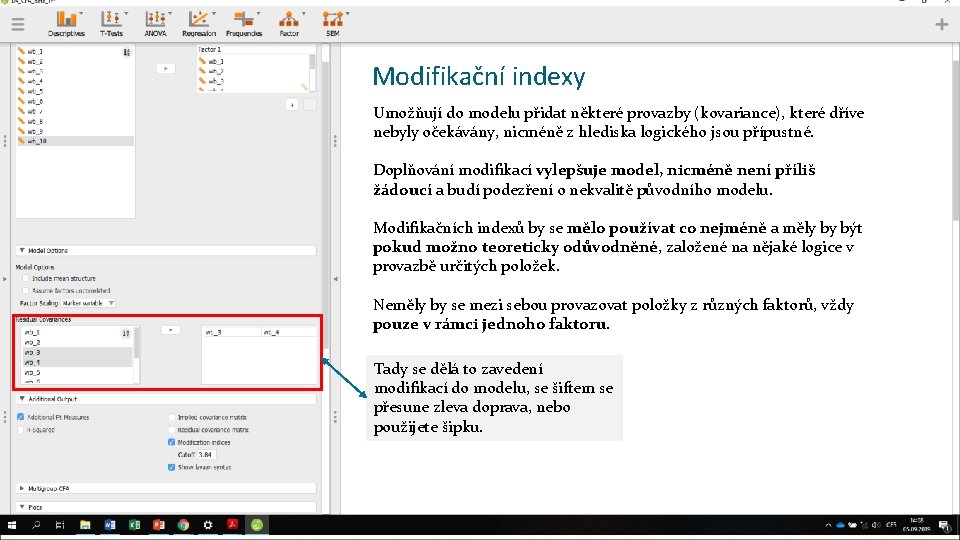
Task: Uncheck Additional Fit Measures
Action: (21, 417)
